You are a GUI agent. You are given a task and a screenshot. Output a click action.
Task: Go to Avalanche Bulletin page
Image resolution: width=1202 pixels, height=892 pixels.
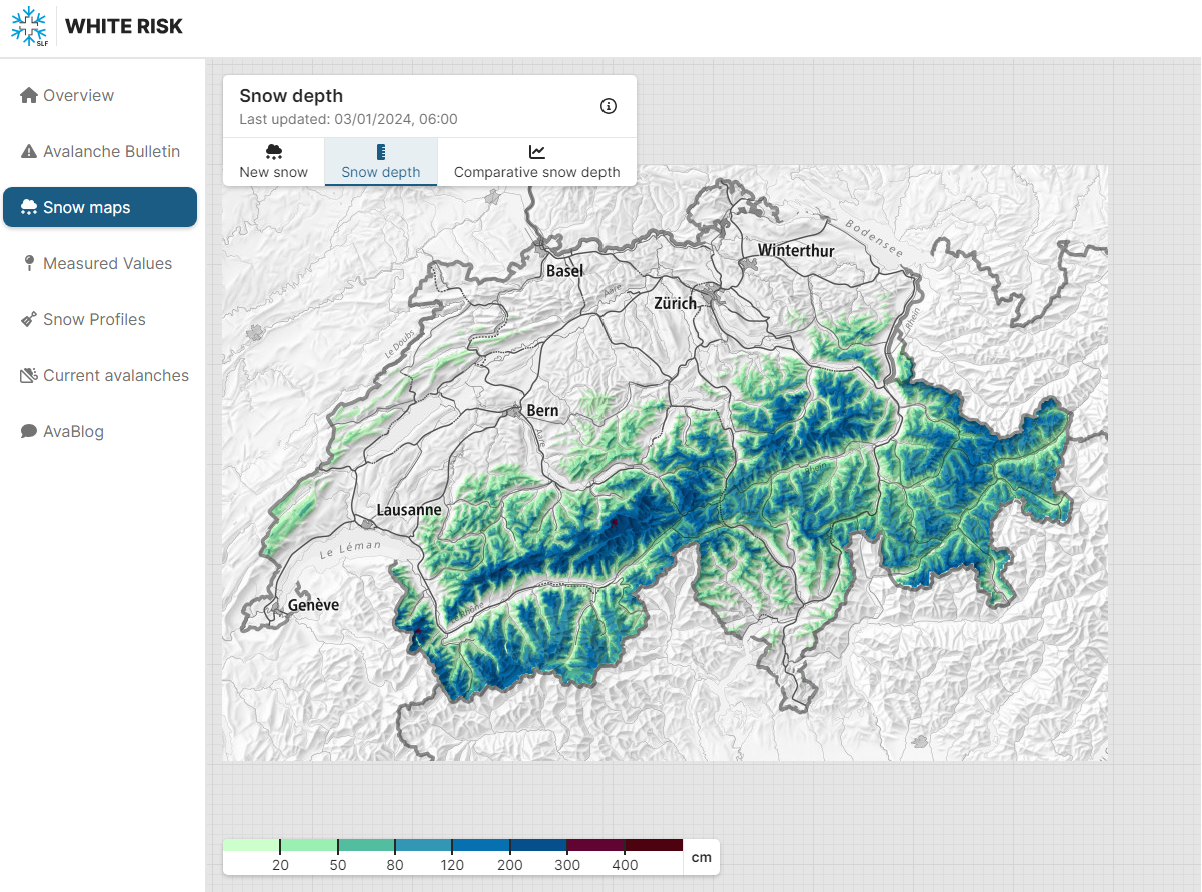(111, 152)
